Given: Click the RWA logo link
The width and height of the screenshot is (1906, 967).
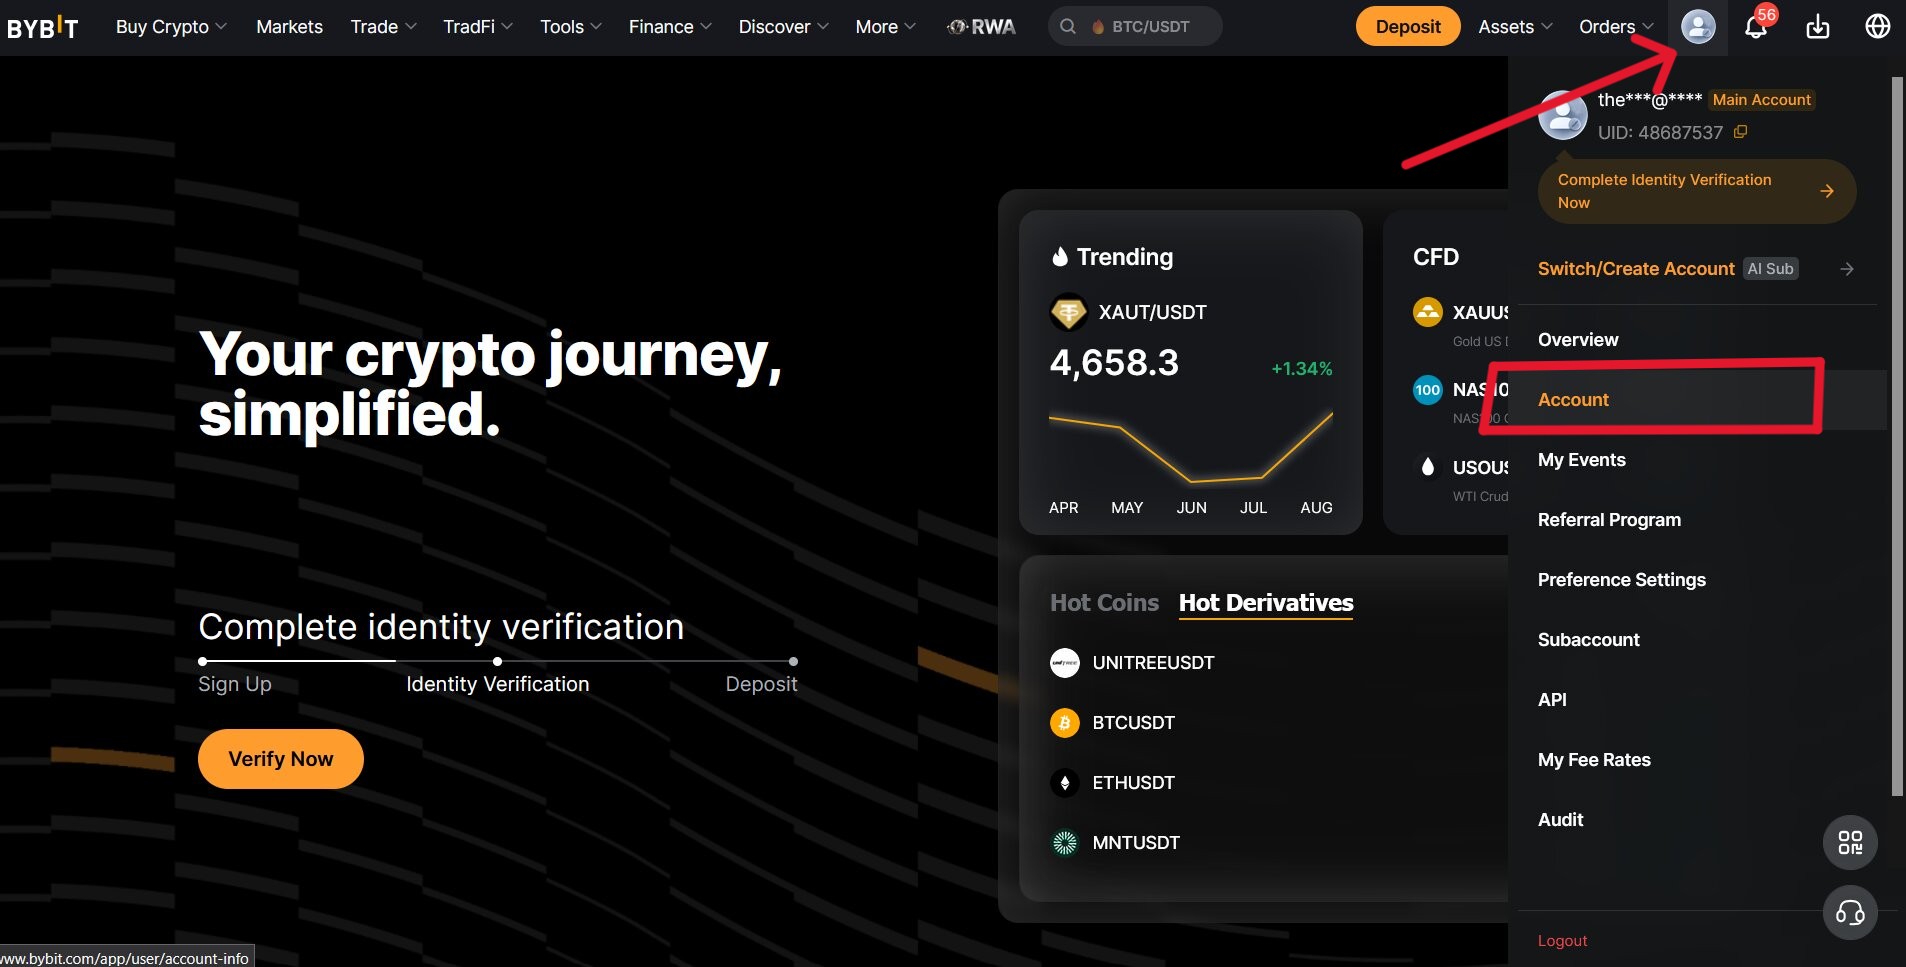Looking at the screenshot, I should (981, 27).
